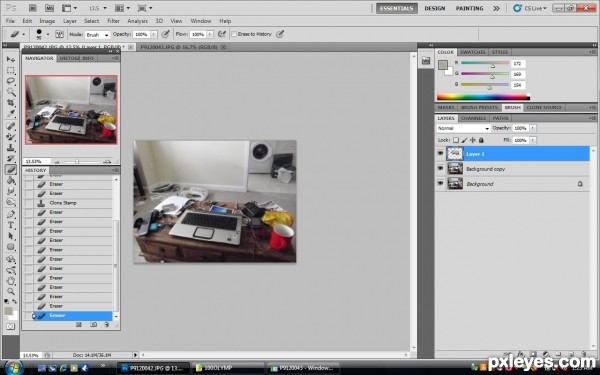The height and width of the screenshot is (375, 600).
Task: Select the Lasso tool
Action: tap(11, 81)
